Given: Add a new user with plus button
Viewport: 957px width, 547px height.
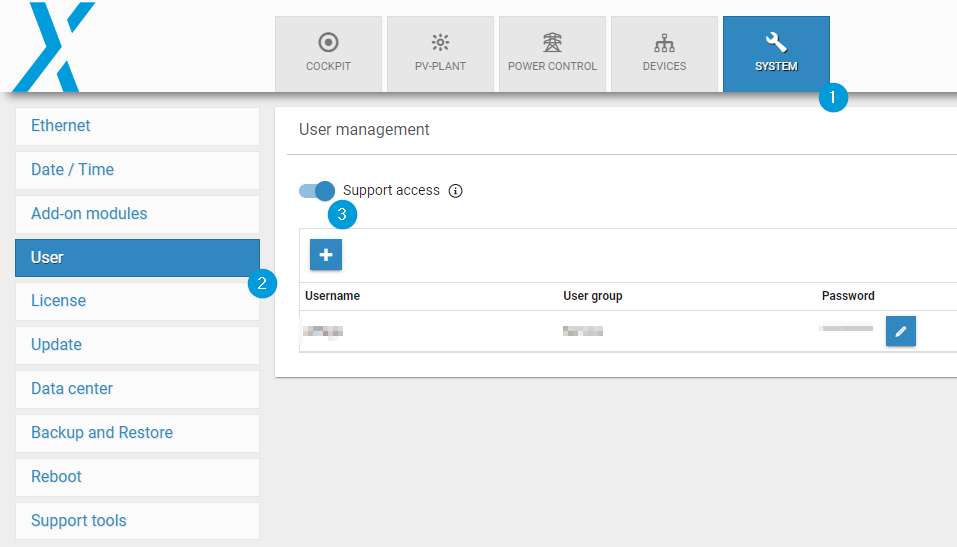Looking at the screenshot, I should (326, 255).
